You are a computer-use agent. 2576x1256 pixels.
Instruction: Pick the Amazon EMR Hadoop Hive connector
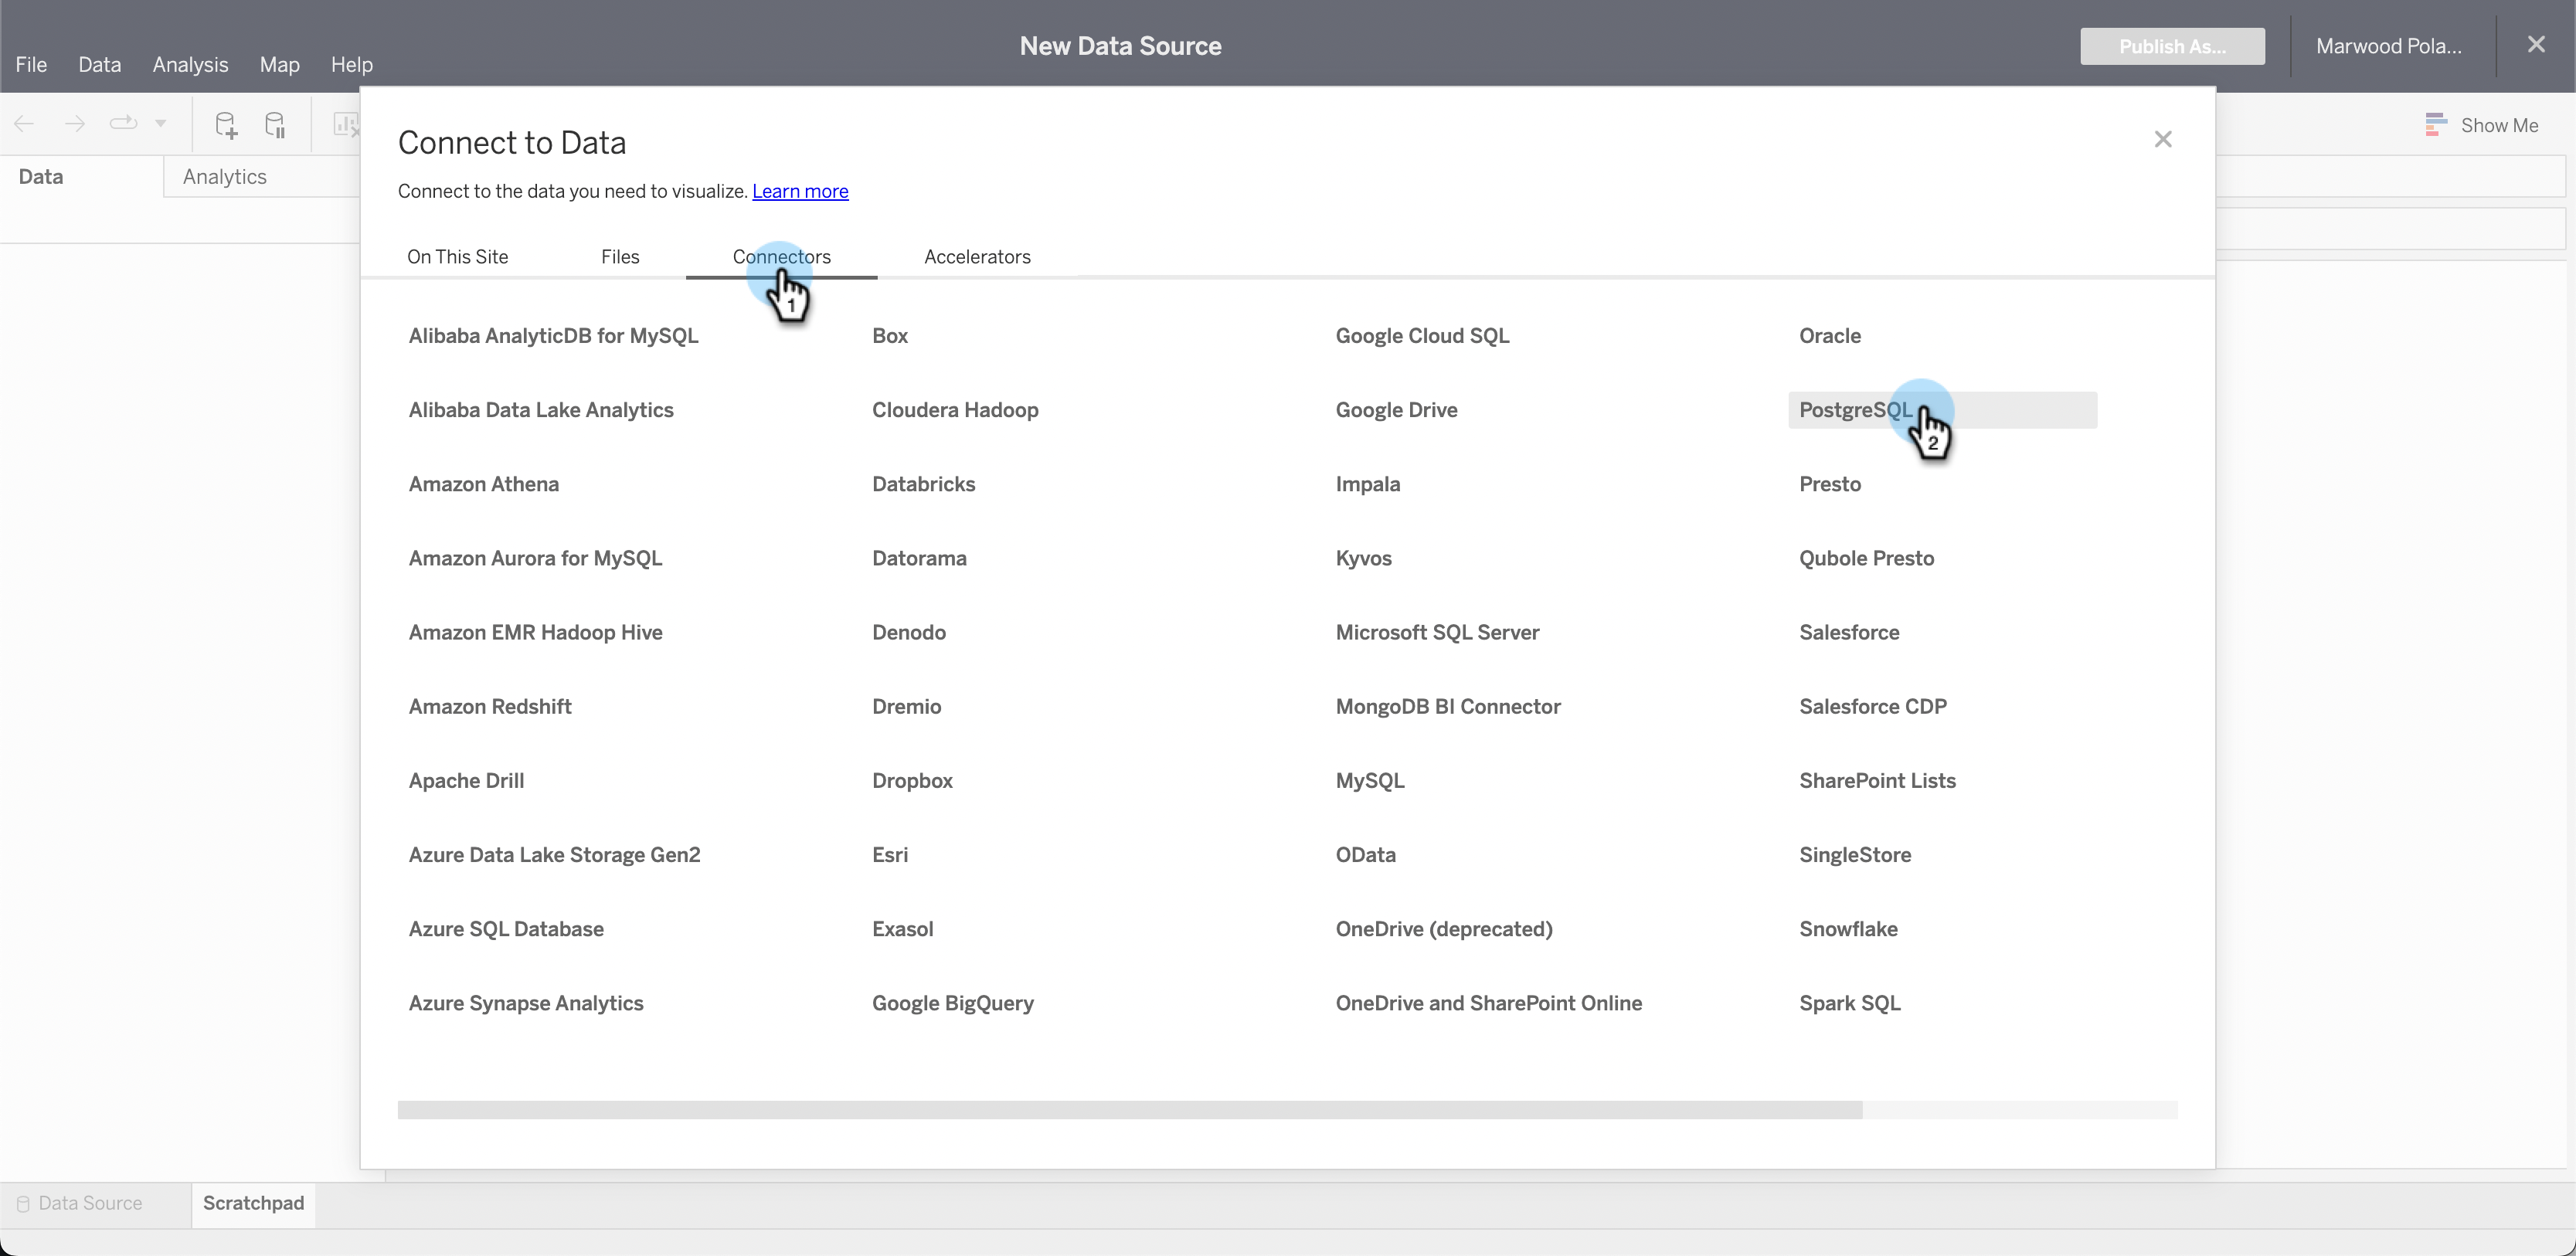[x=535, y=633]
